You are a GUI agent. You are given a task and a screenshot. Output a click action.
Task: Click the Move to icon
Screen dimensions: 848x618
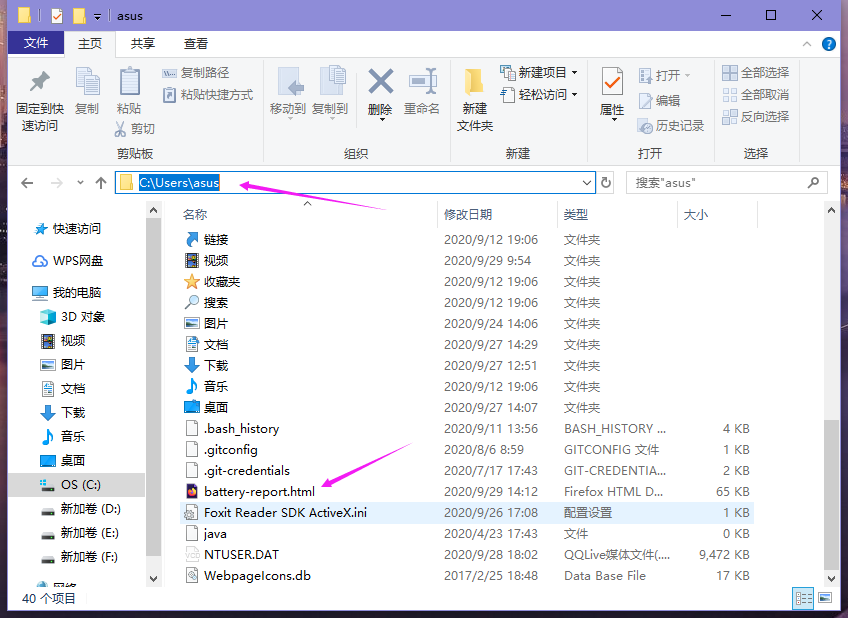[290, 82]
